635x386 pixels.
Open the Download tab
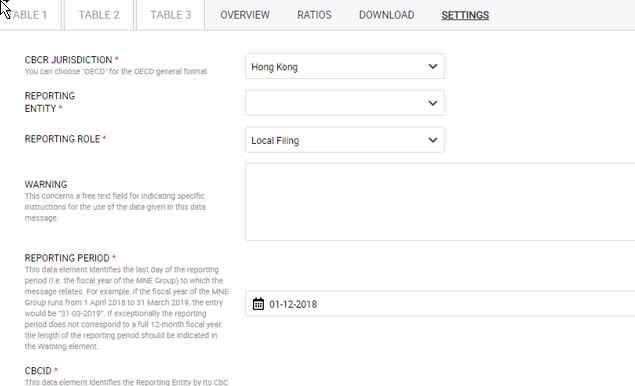click(x=386, y=15)
